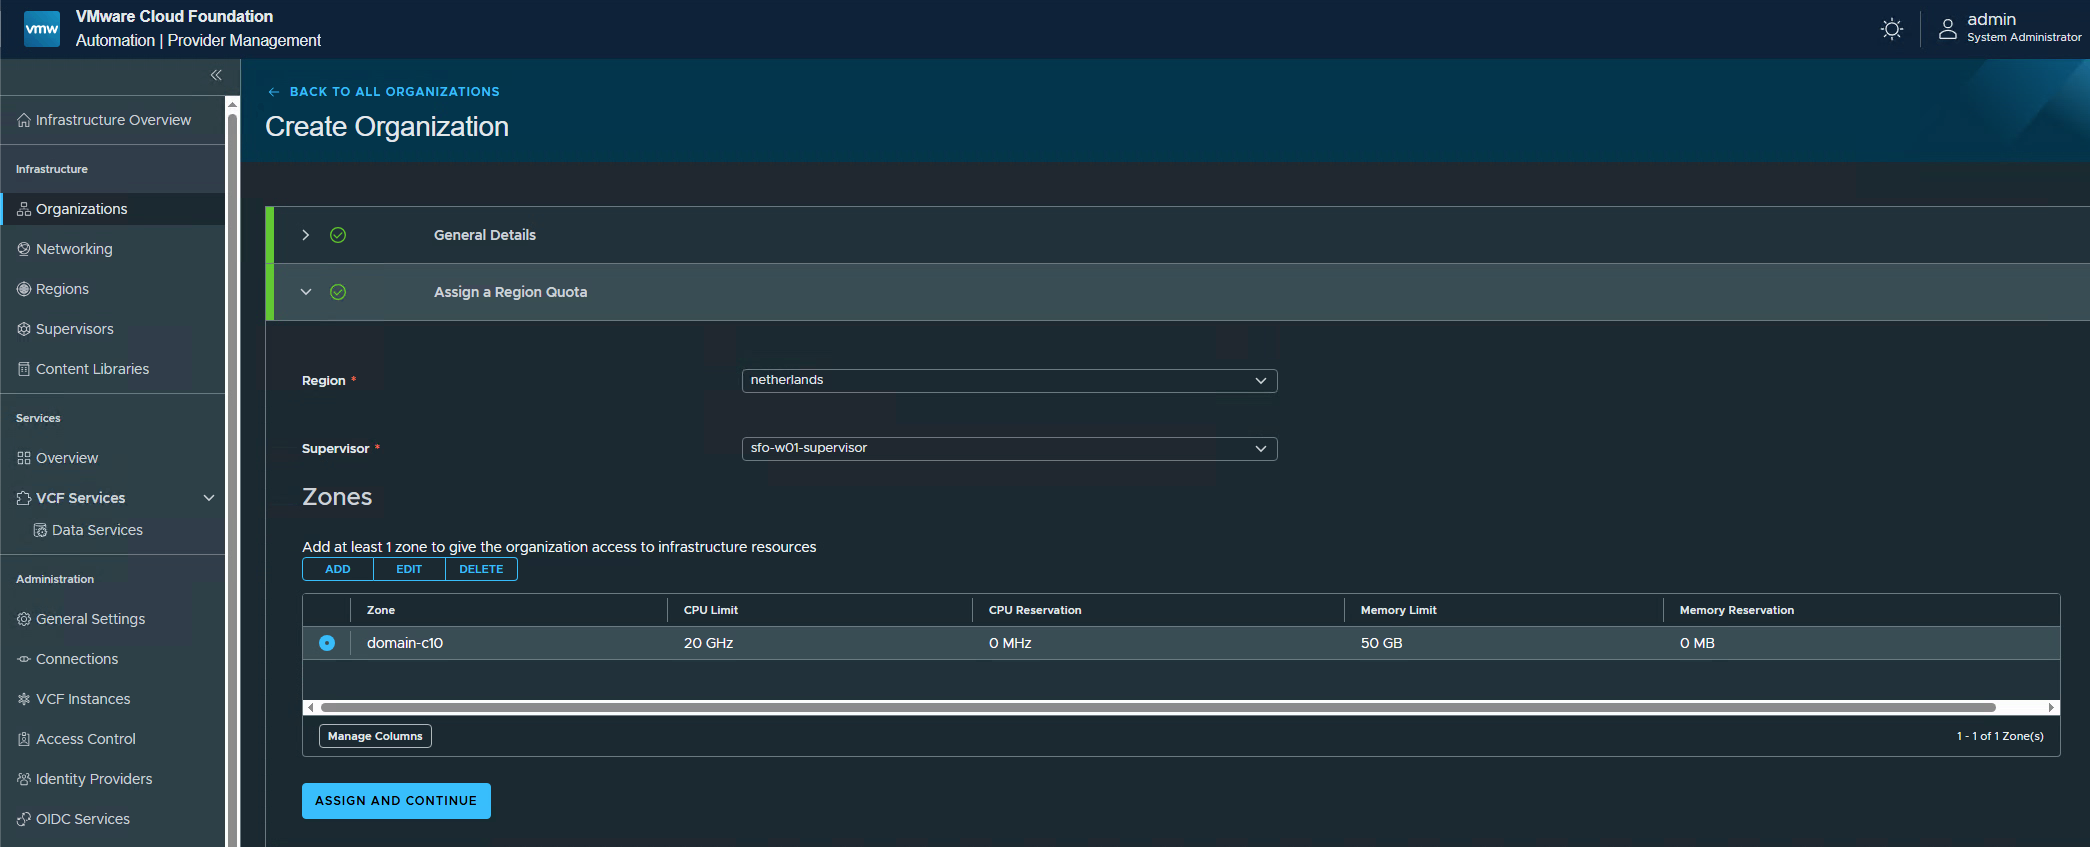
Task: Click the CPU Reservation column header
Action: pyautogui.click(x=1035, y=610)
